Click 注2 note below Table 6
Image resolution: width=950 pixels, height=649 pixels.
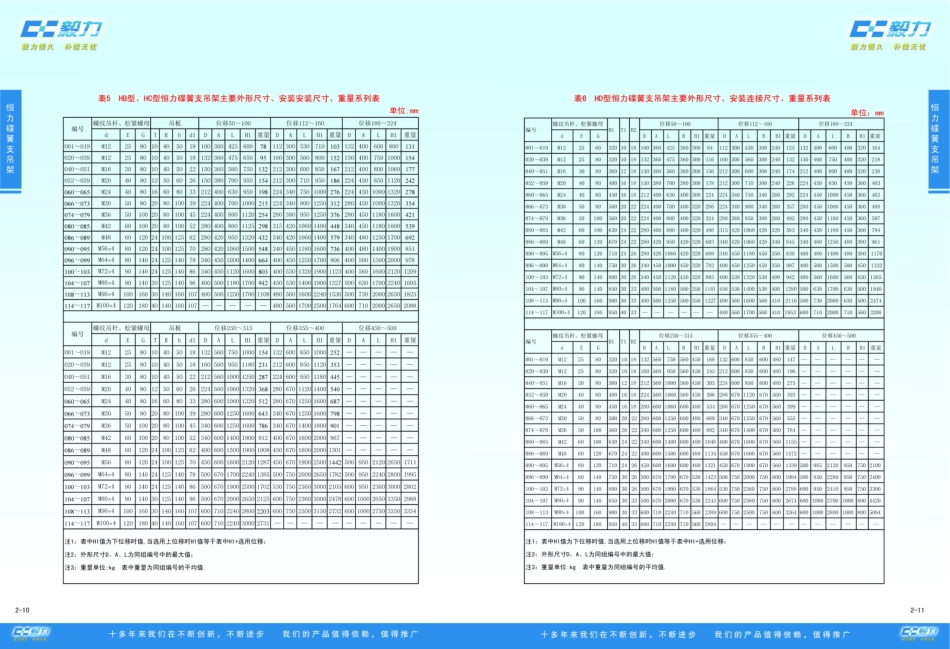(x=590, y=554)
